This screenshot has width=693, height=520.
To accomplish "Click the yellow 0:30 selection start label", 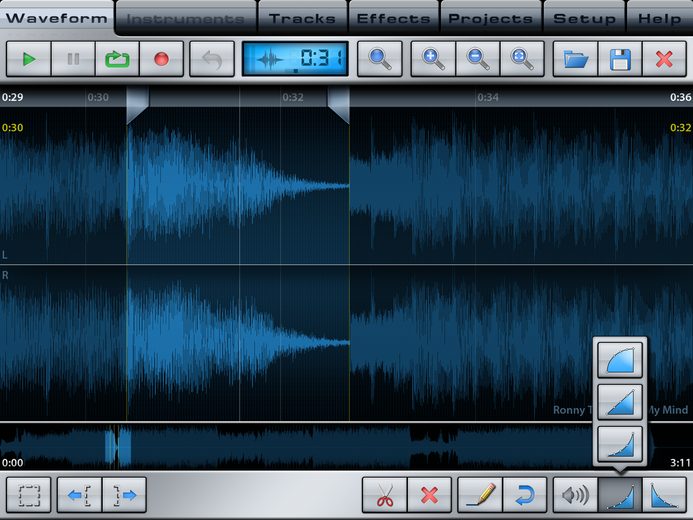I will point(12,128).
